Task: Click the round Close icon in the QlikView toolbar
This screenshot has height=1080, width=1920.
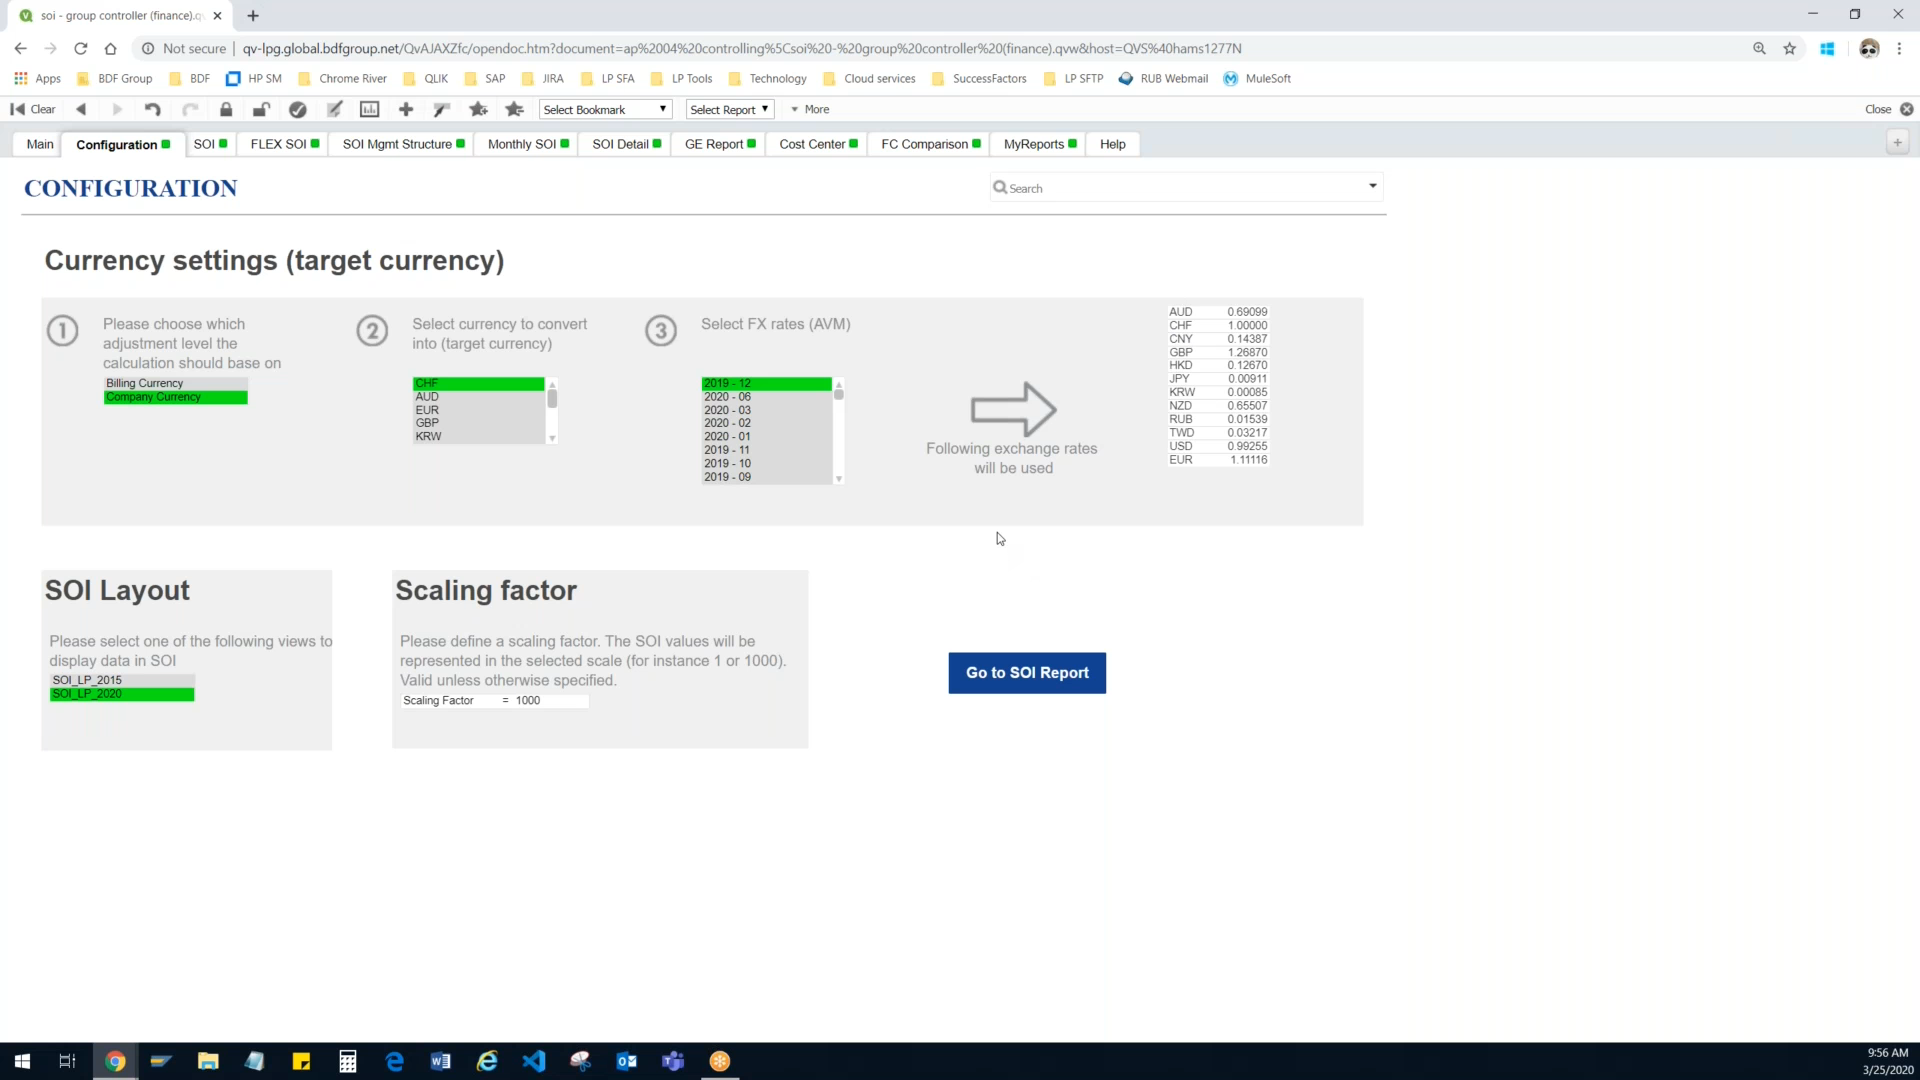Action: [1906, 109]
